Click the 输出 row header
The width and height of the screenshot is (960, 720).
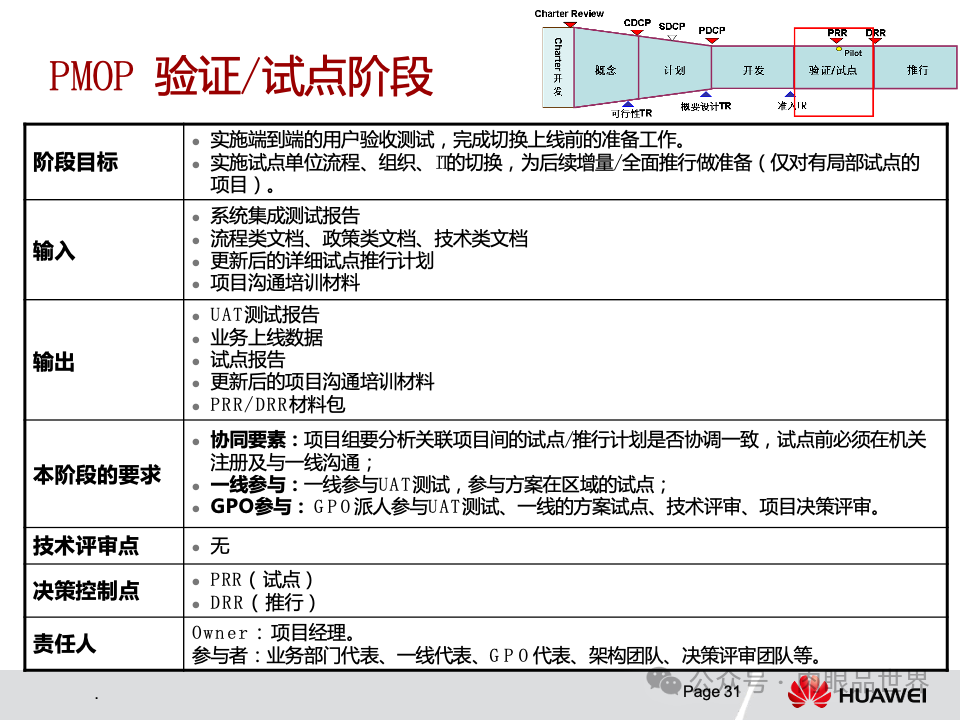click(x=54, y=361)
